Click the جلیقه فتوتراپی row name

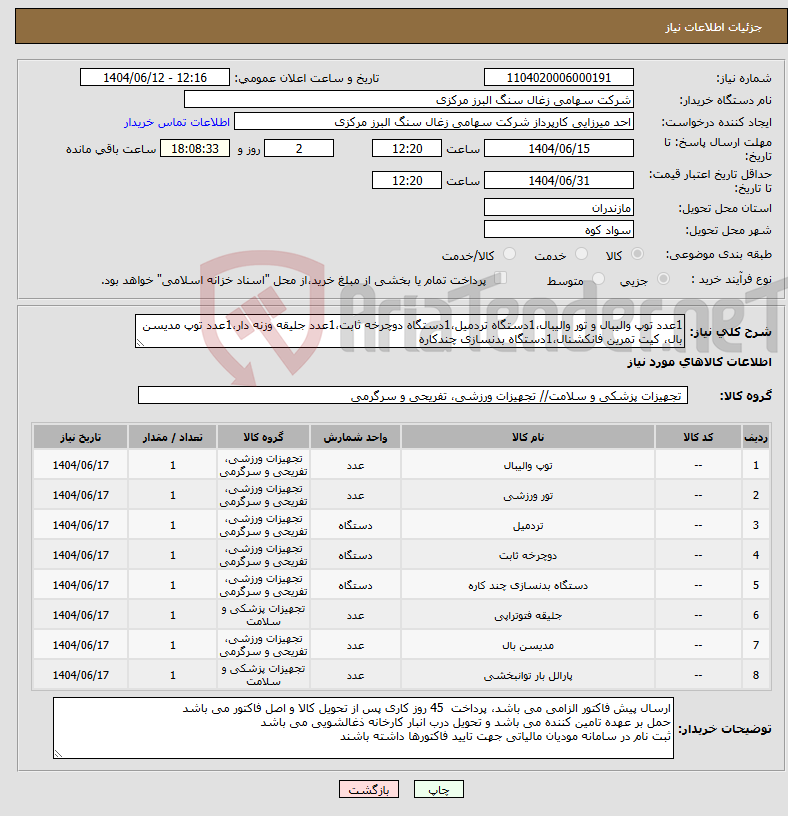pos(528,616)
